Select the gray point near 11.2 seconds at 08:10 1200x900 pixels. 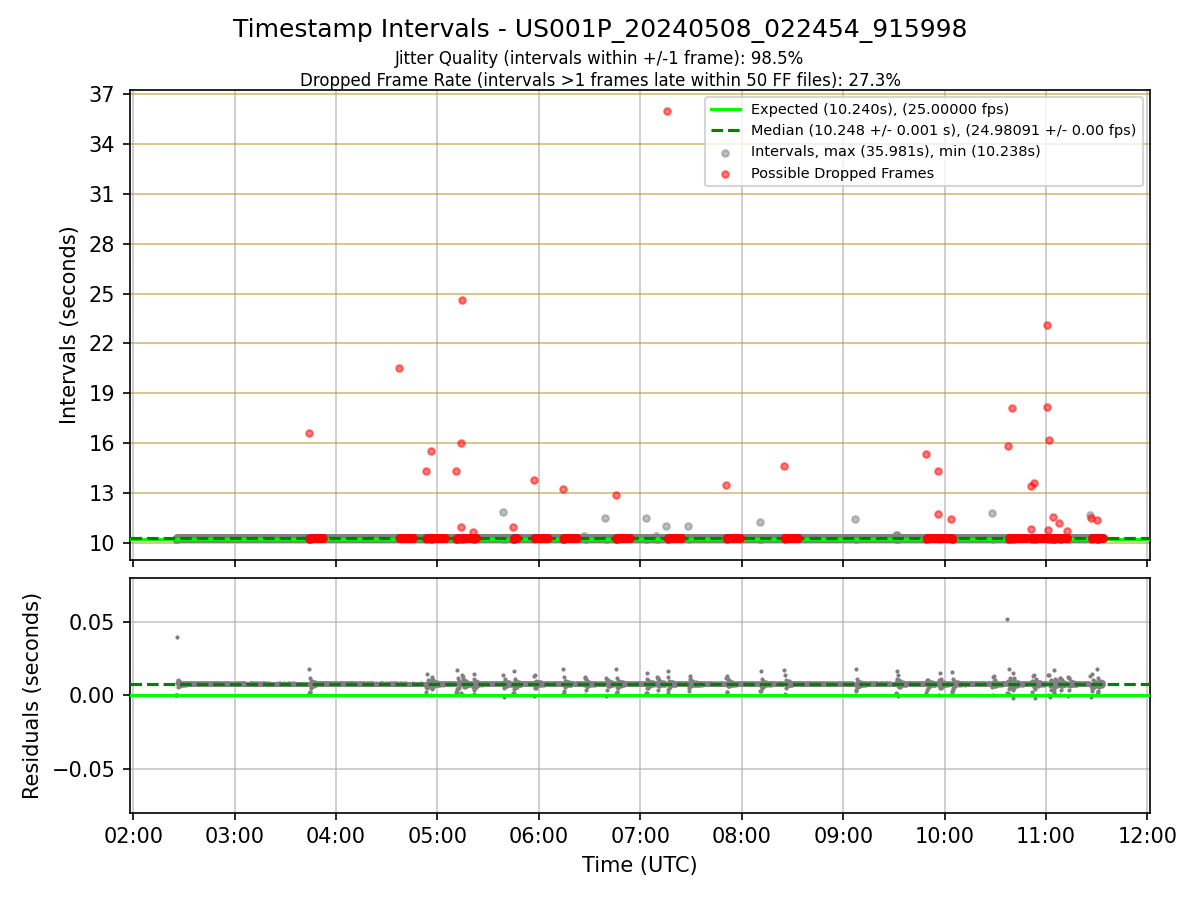tap(760, 522)
